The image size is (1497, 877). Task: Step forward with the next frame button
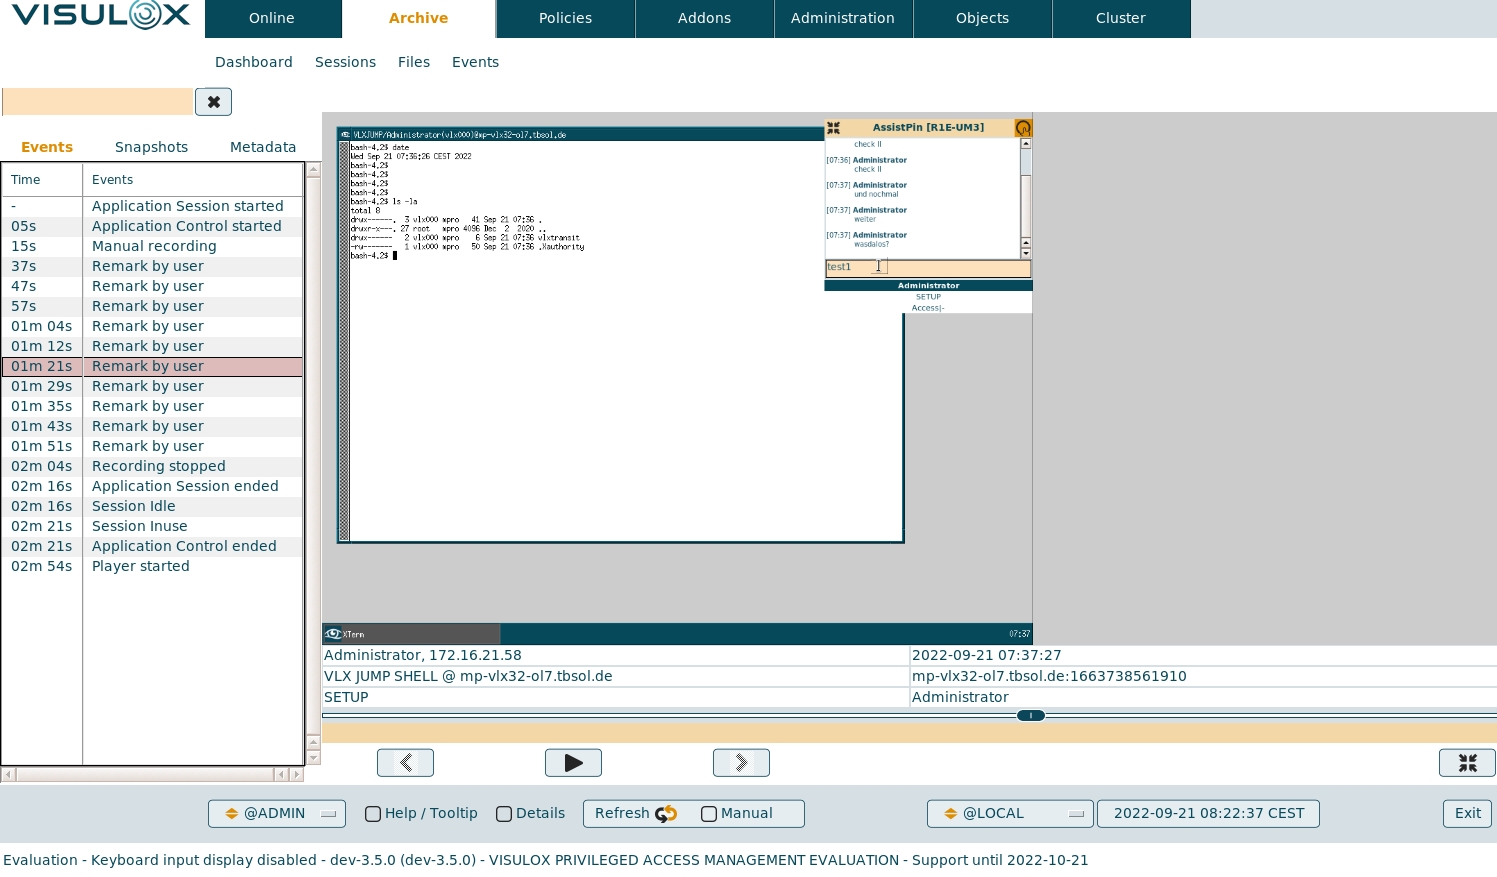click(741, 763)
